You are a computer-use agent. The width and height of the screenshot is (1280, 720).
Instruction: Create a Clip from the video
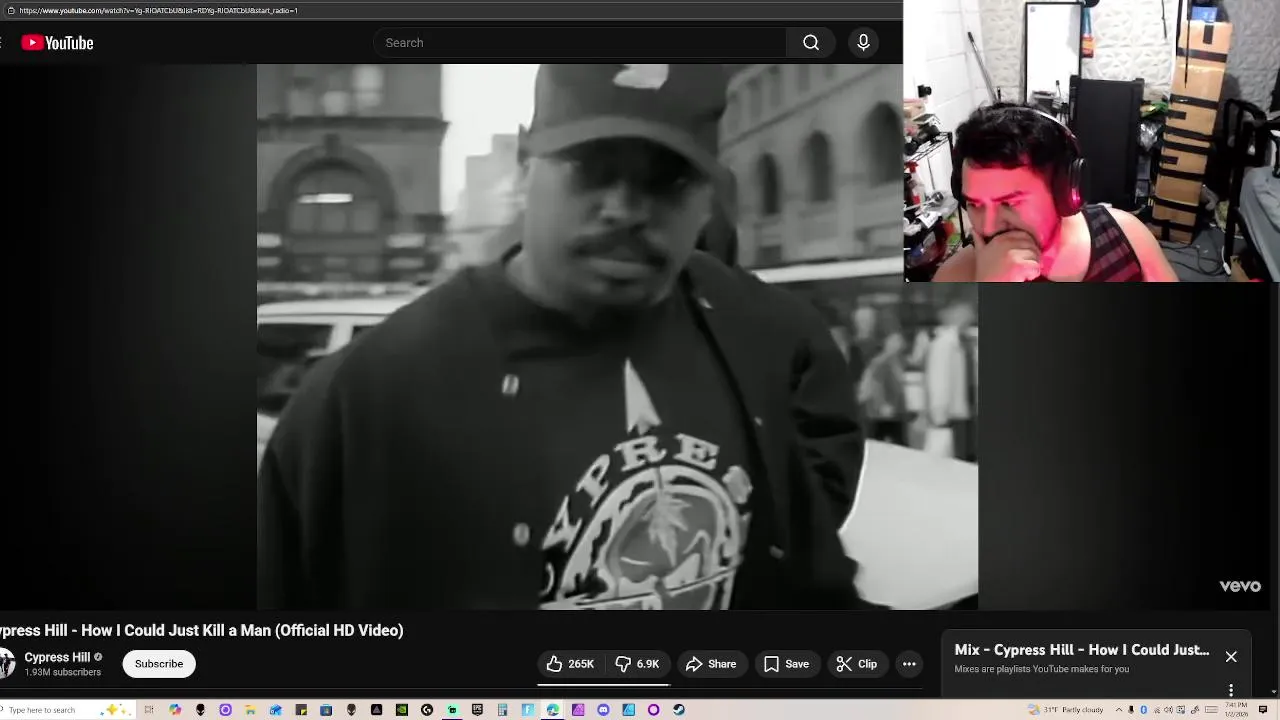click(x=857, y=664)
